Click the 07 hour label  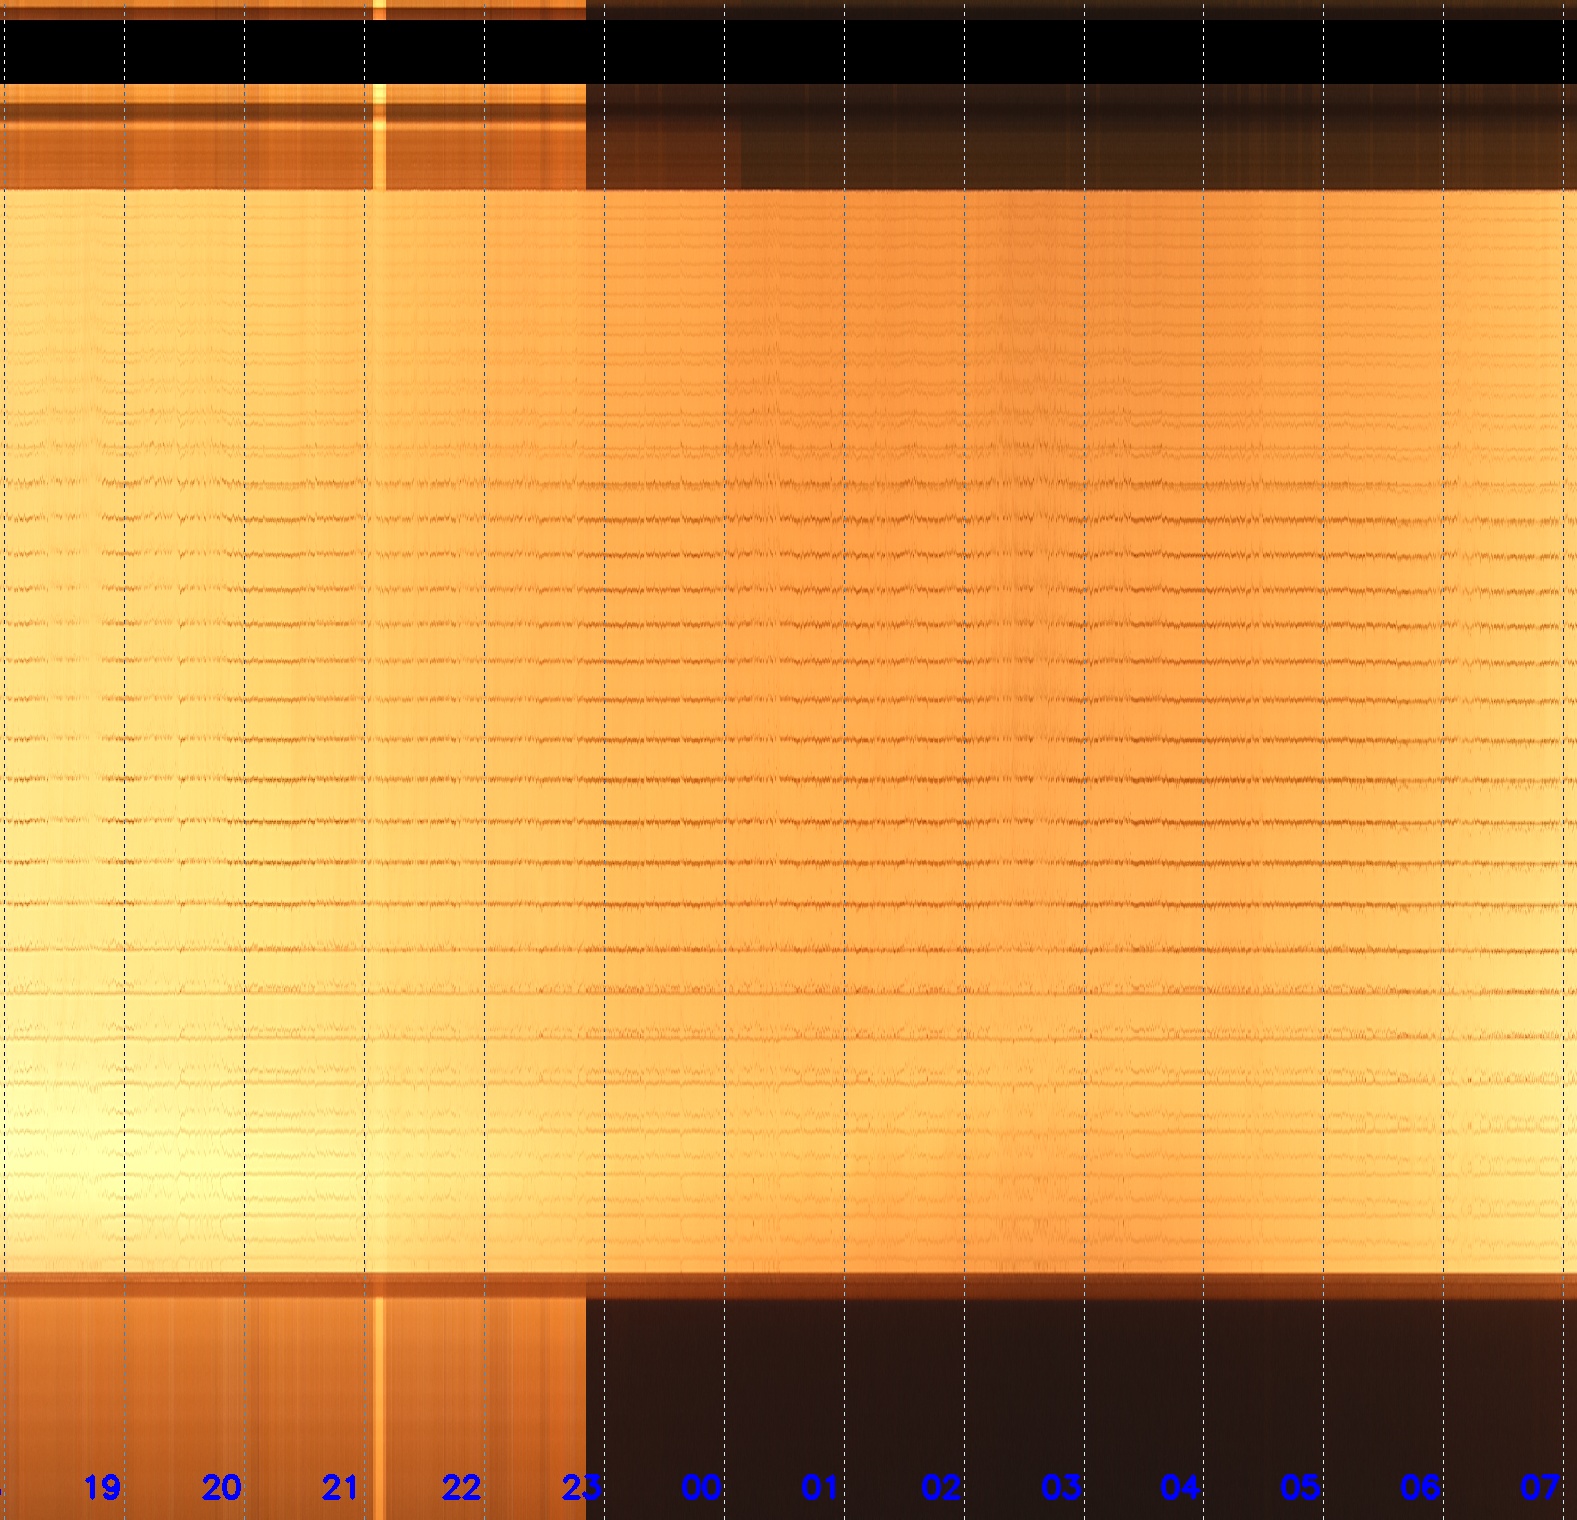point(1539,1488)
